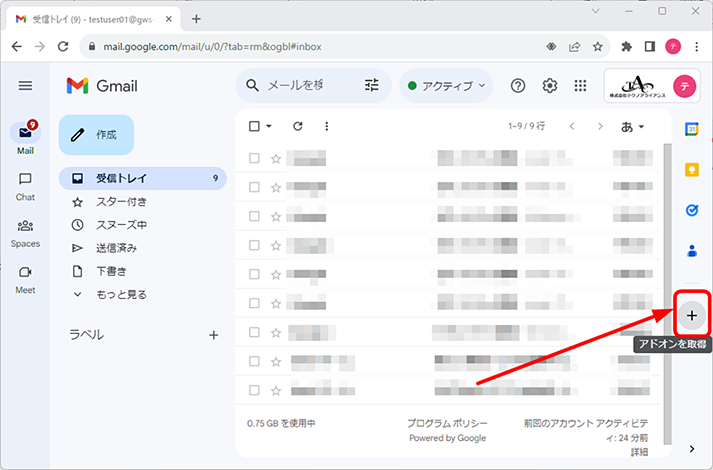Open the アクティブ status dropdown

pyautogui.click(x=447, y=85)
